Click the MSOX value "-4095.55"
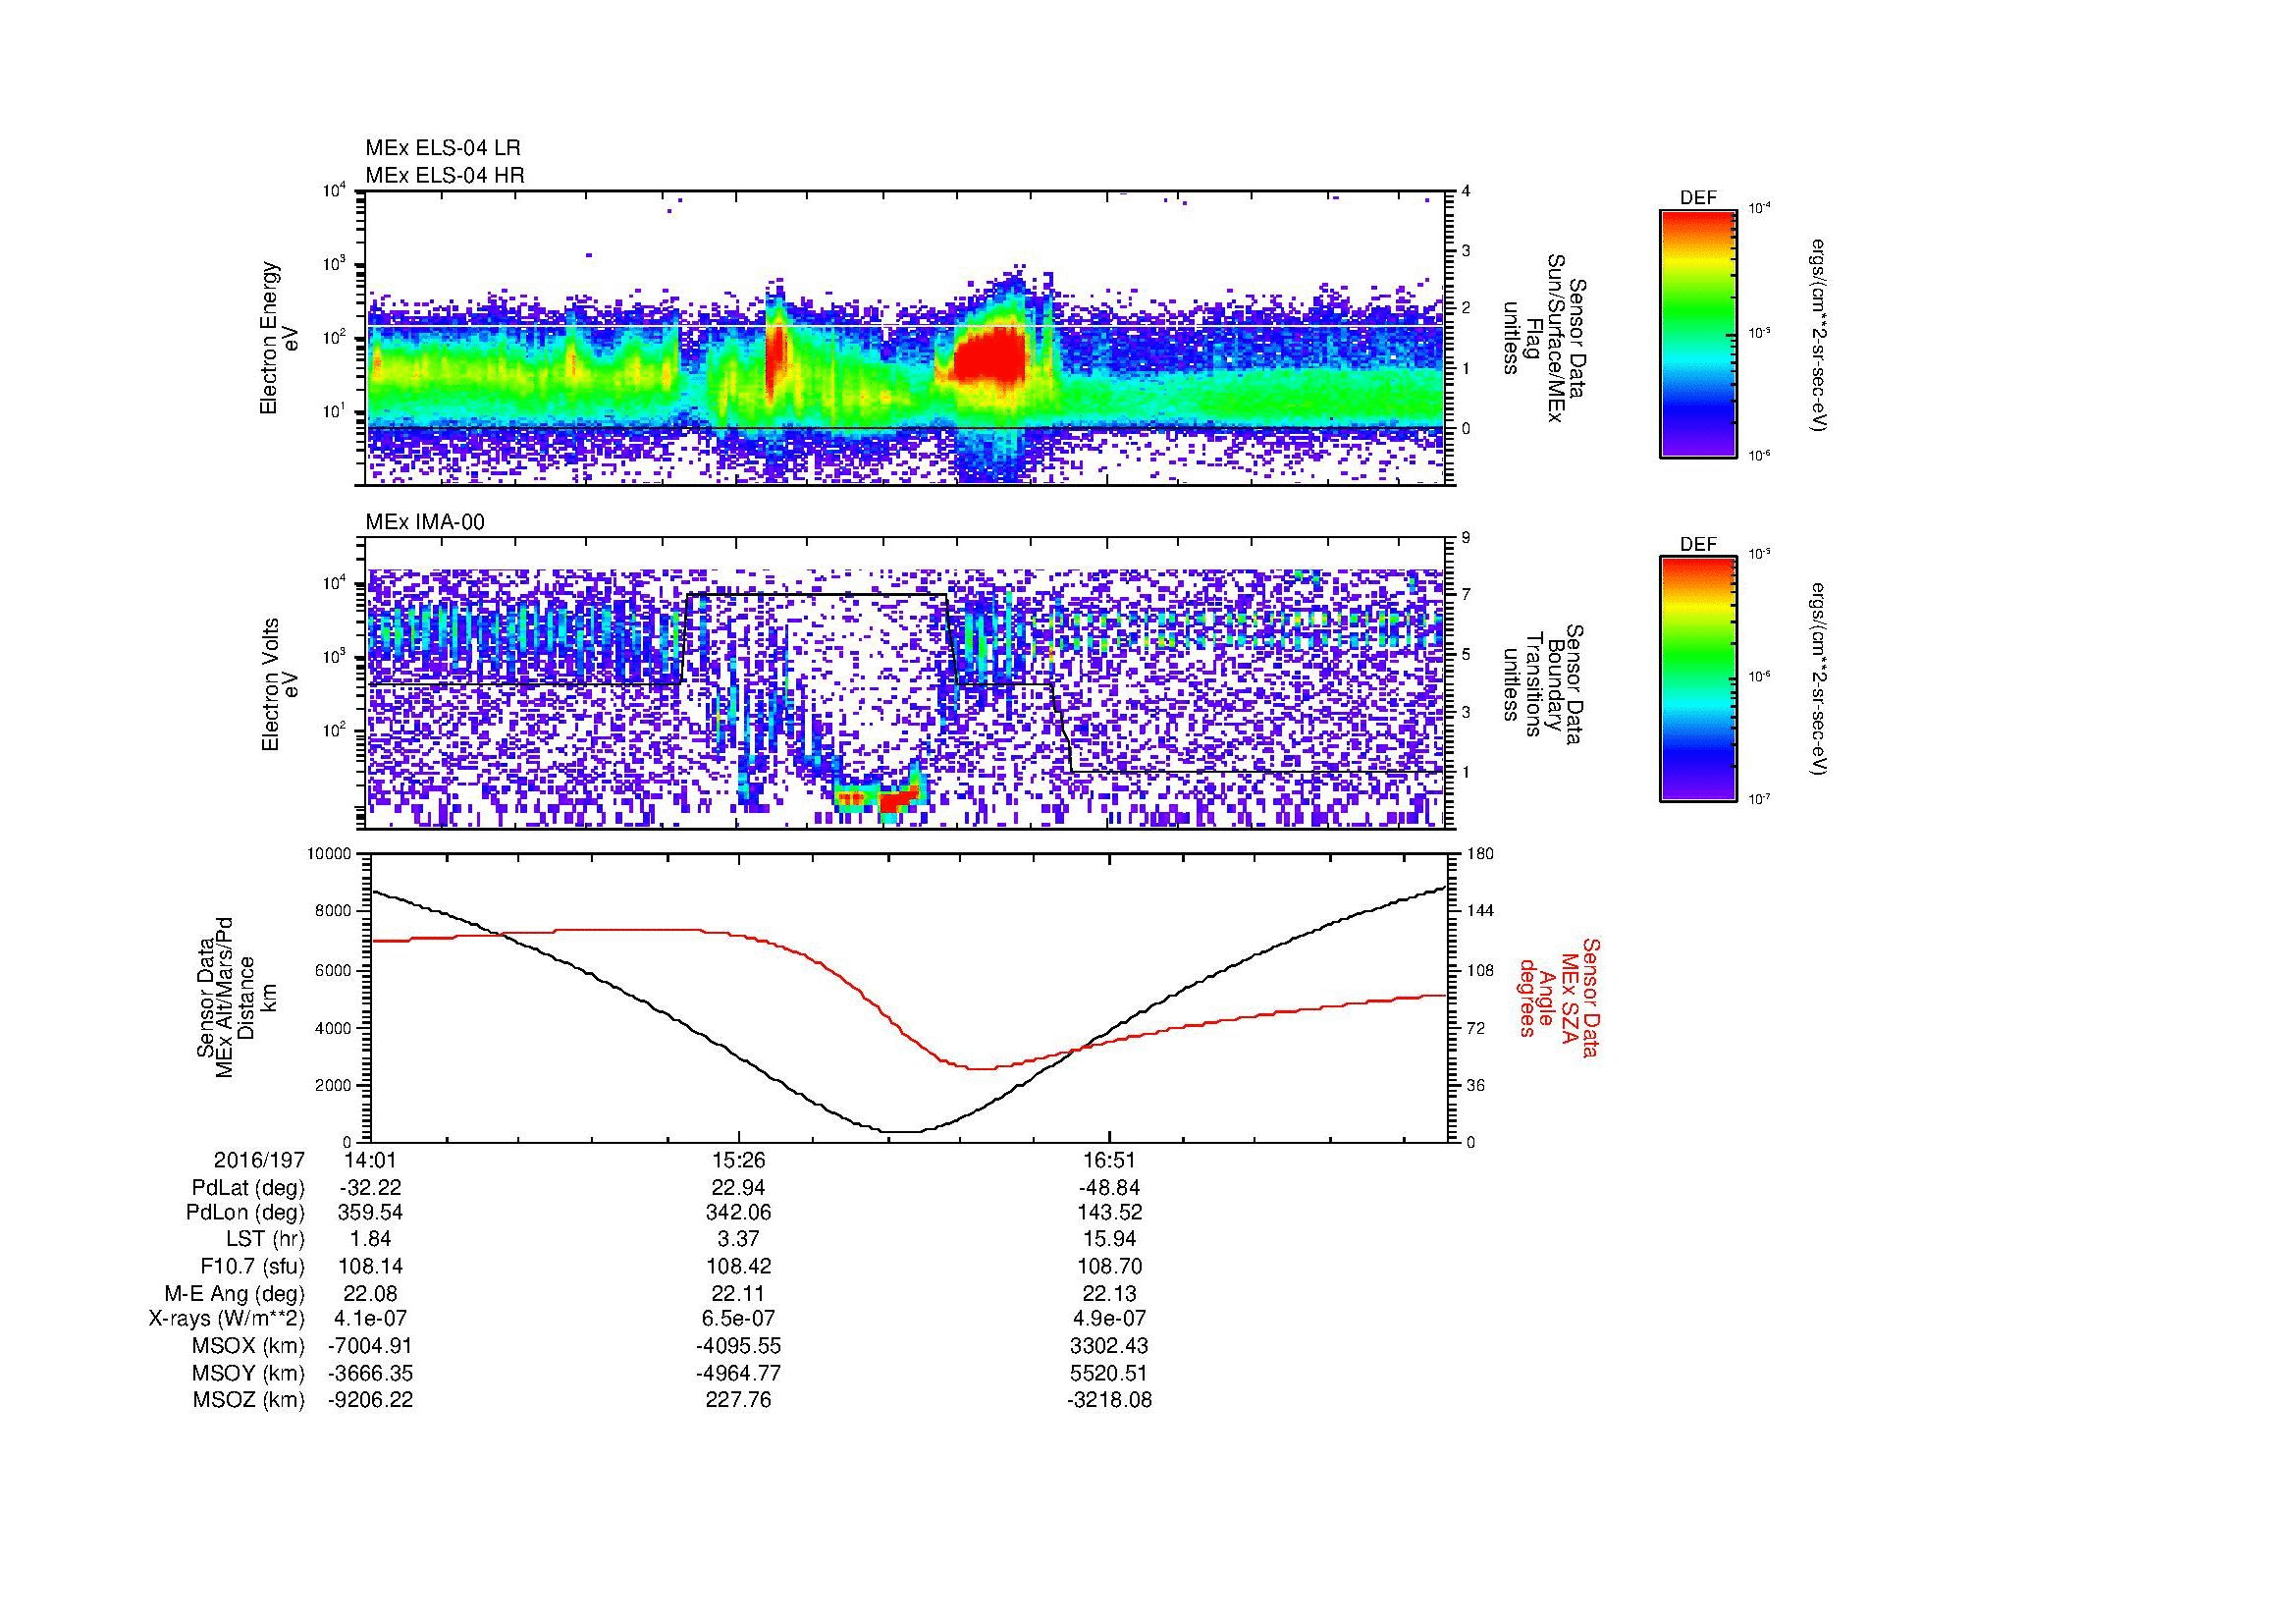Image resolution: width=2296 pixels, height=1623 pixels. point(739,1346)
